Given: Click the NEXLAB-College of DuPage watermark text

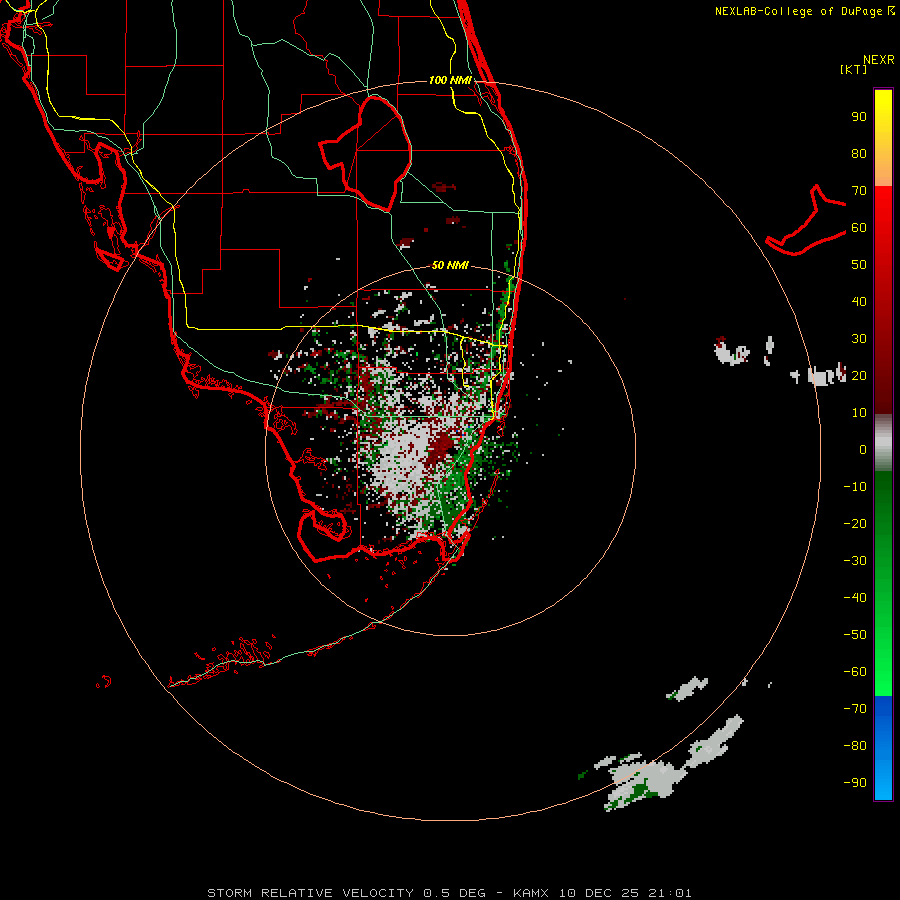Looking at the screenshot, I should 804,11.
